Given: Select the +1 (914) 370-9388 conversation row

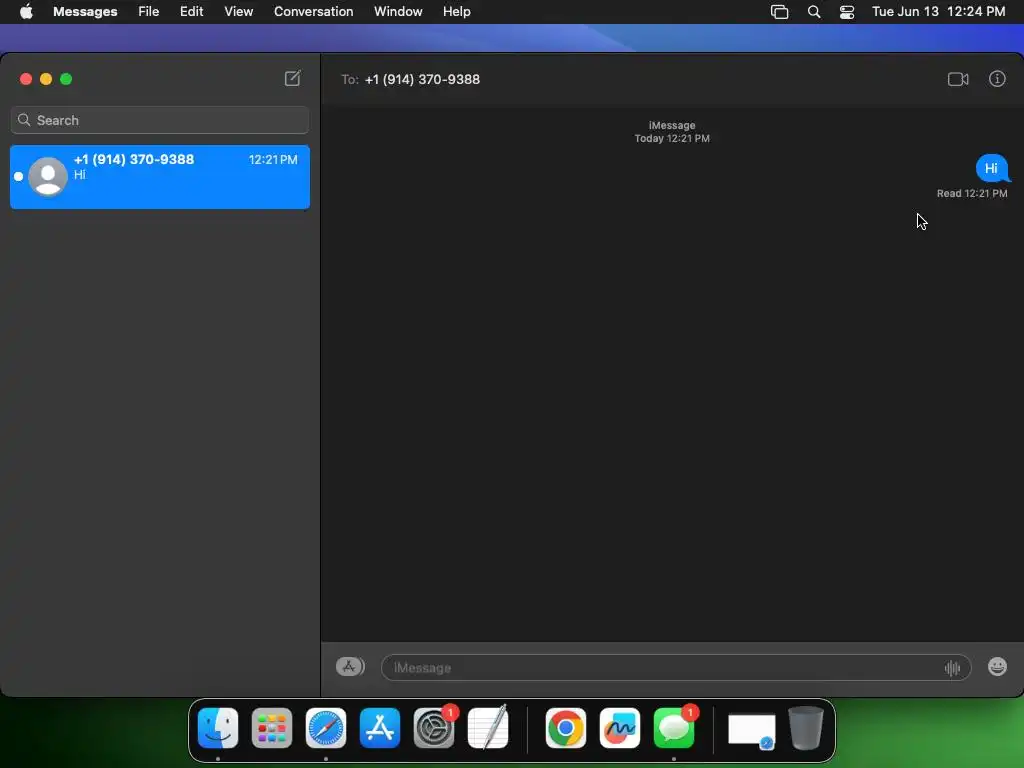Looking at the screenshot, I should click(160, 177).
